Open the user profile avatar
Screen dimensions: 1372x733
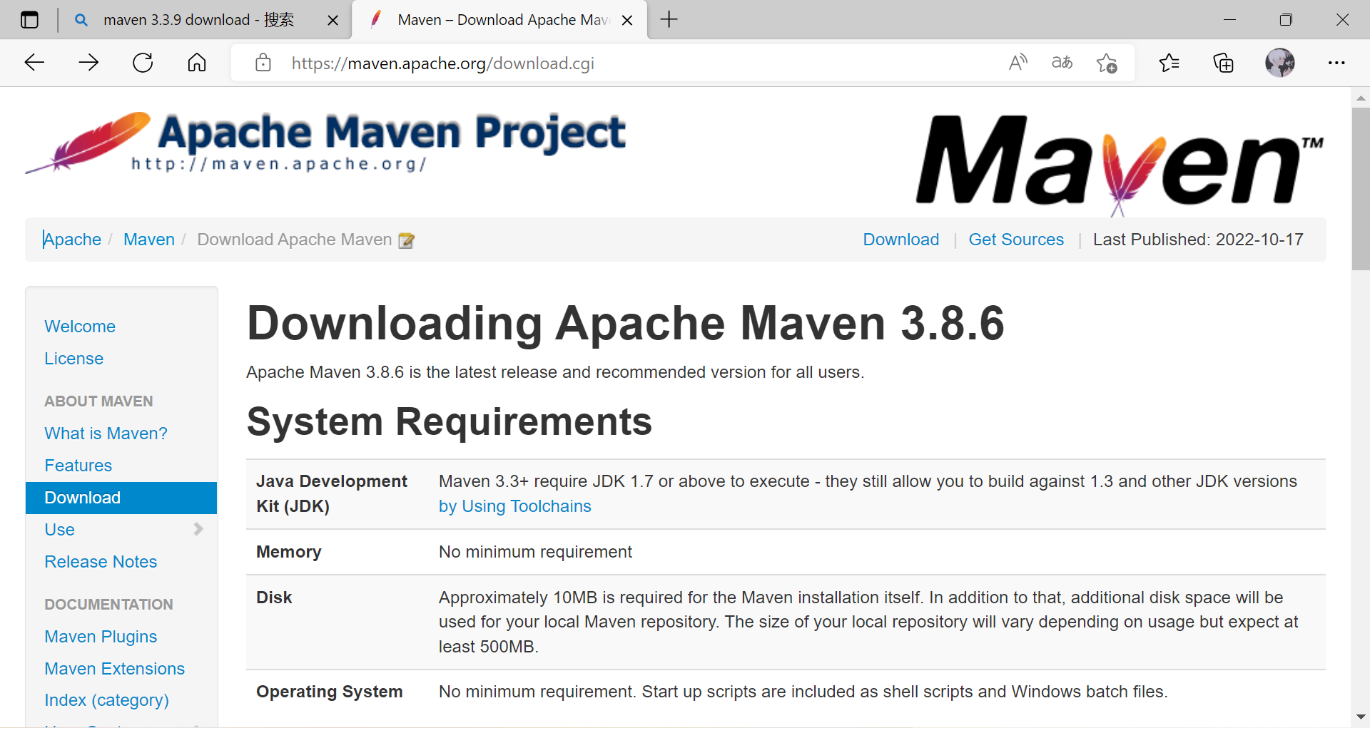(x=1280, y=63)
